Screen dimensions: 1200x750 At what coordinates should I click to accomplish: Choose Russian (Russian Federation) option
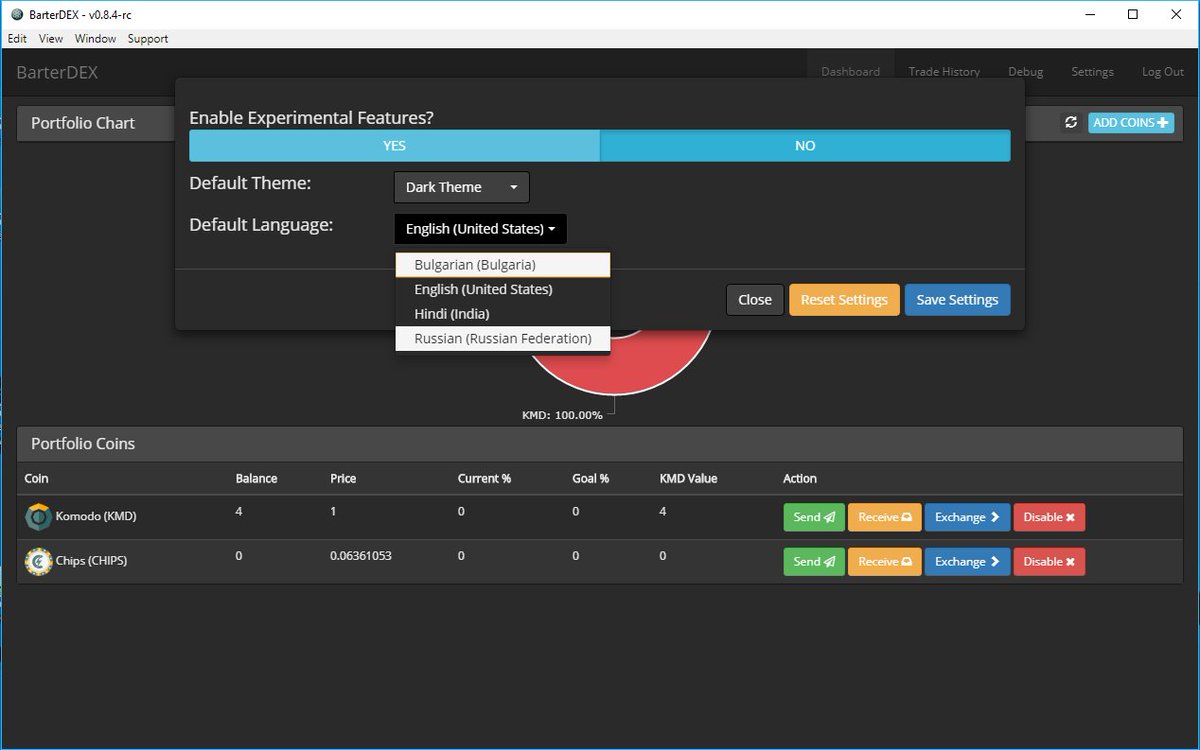pyautogui.click(x=502, y=338)
